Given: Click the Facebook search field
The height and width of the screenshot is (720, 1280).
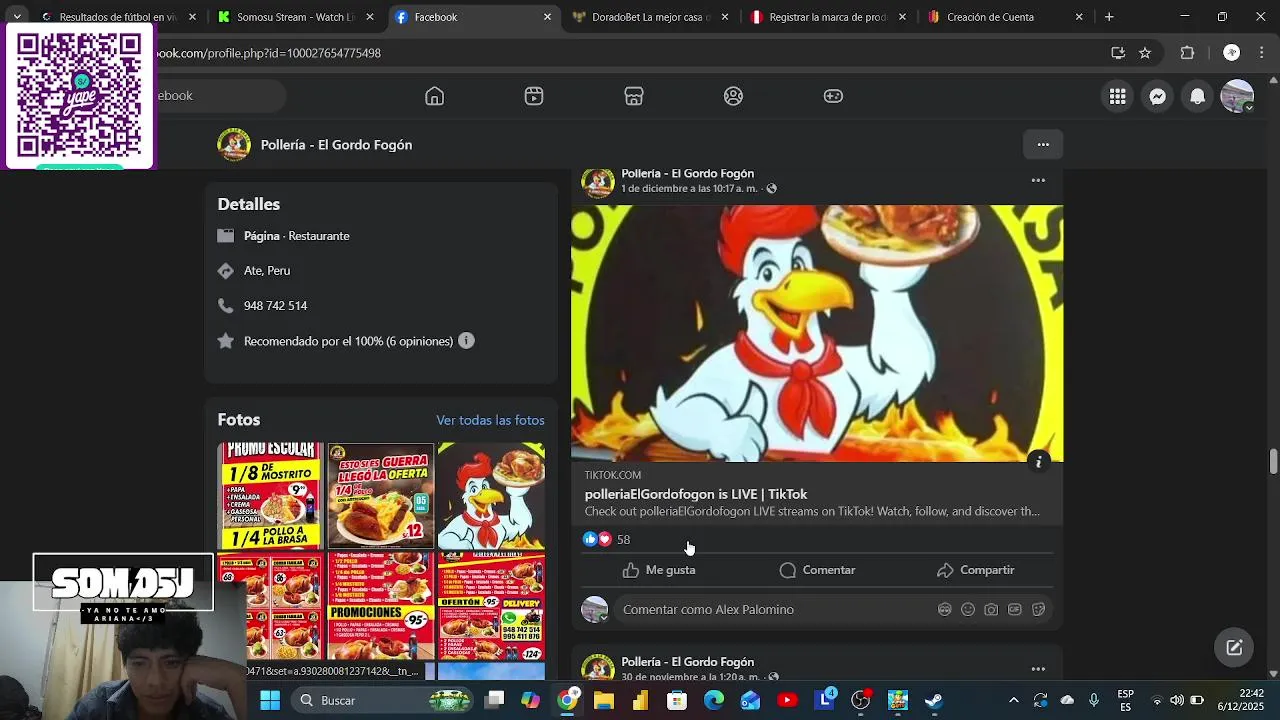Looking at the screenshot, I should tap(220, 95).
